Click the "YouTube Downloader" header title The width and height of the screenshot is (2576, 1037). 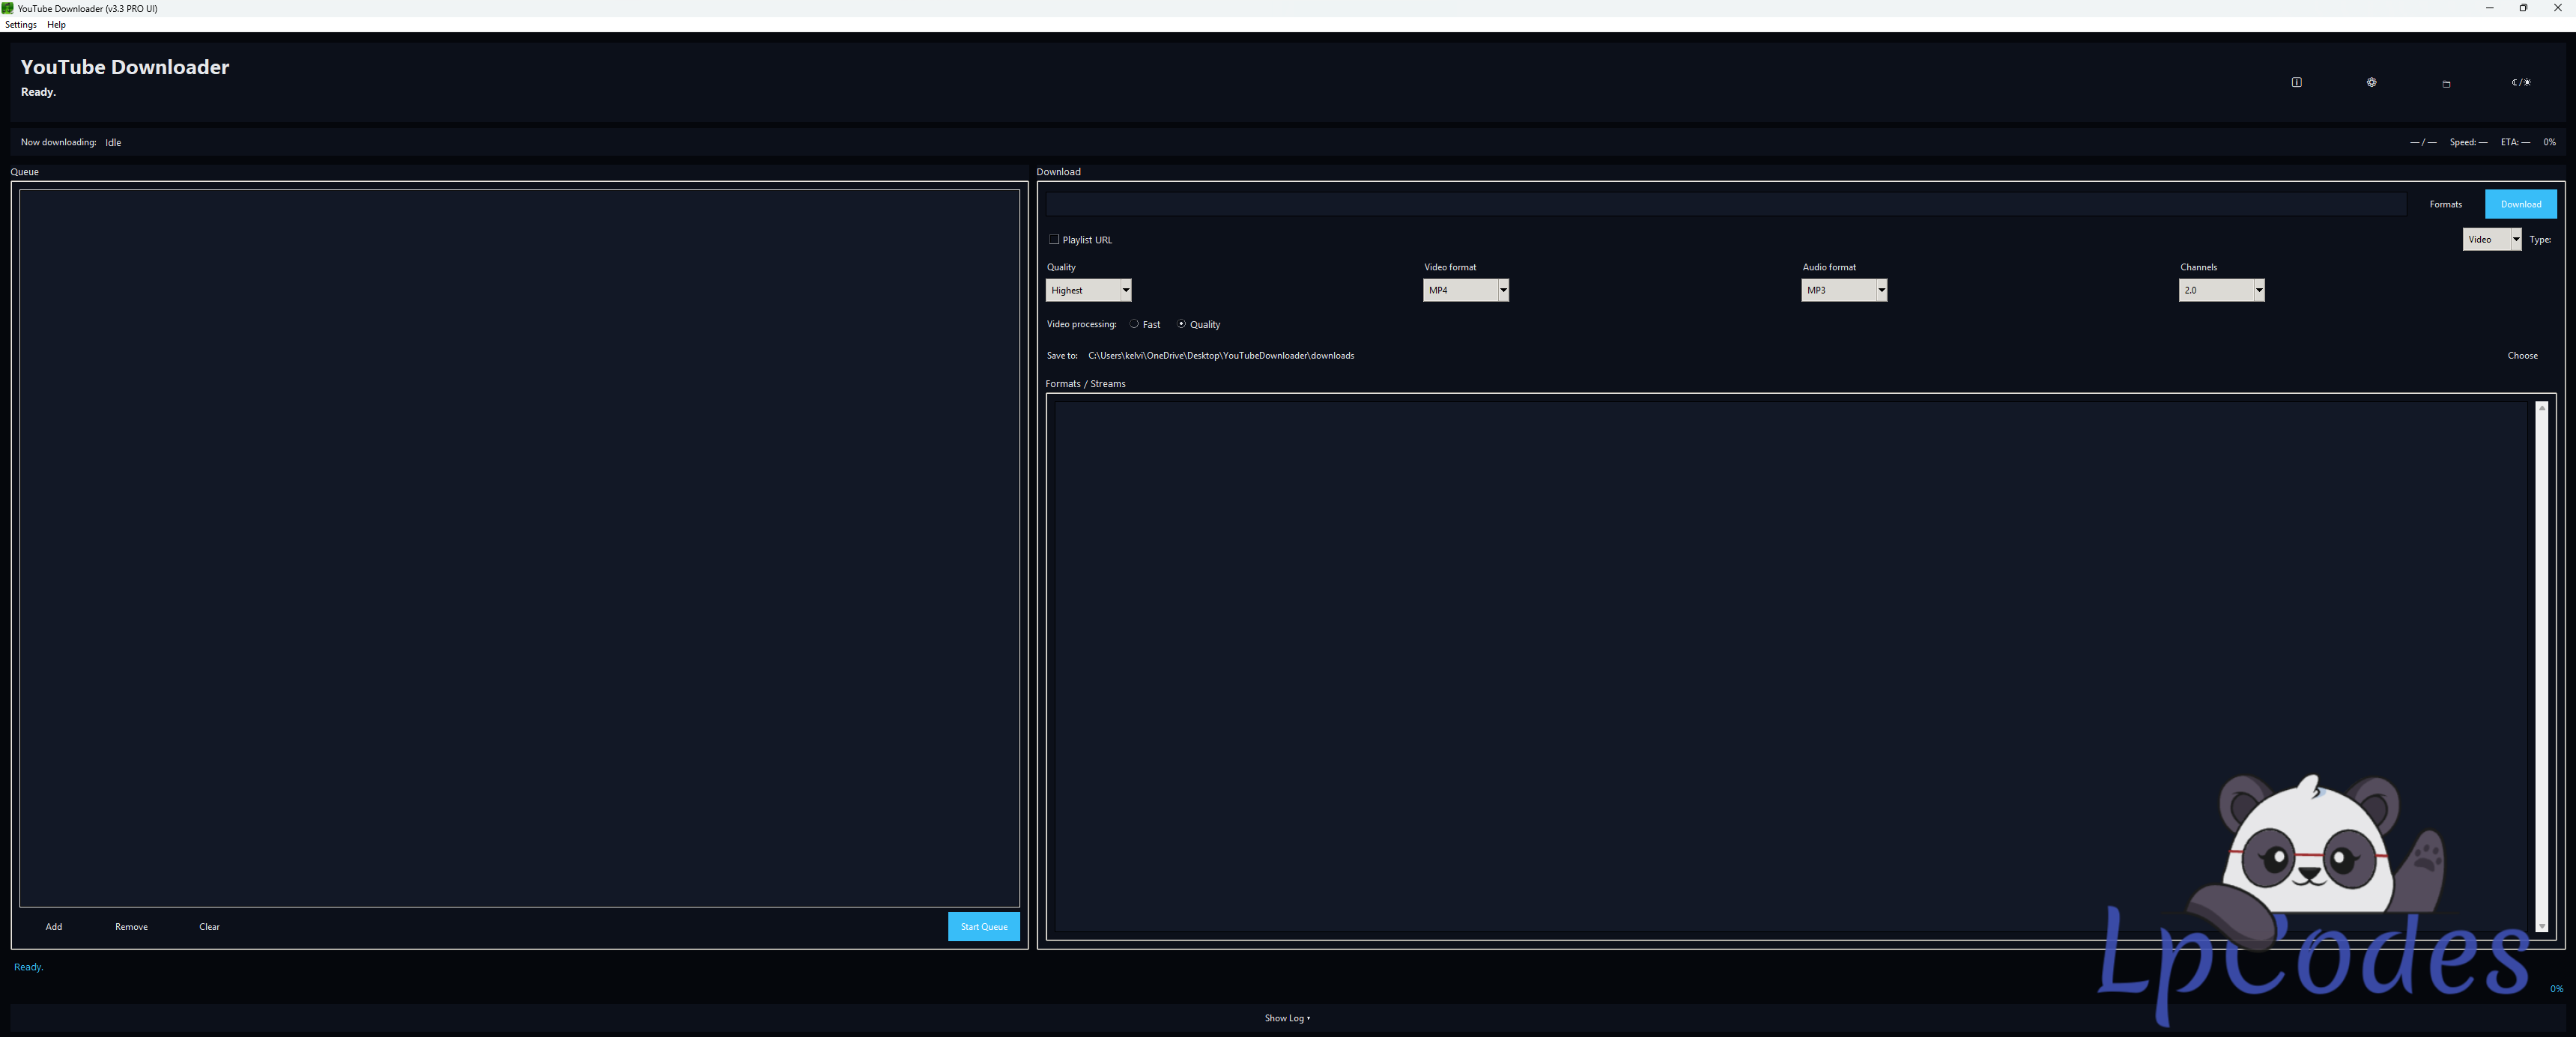tap(125, 67)
